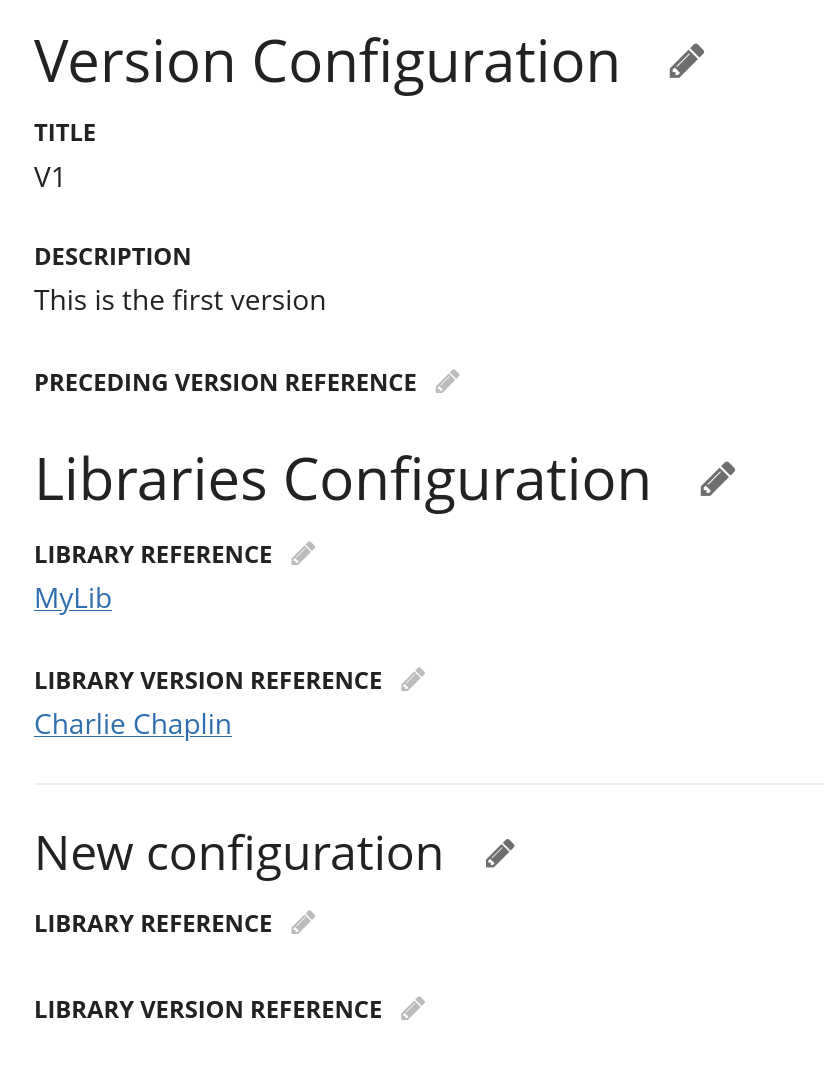Edit the Preceding Version Reference field
Screen dimensions: 824x1078
(447, 382)
